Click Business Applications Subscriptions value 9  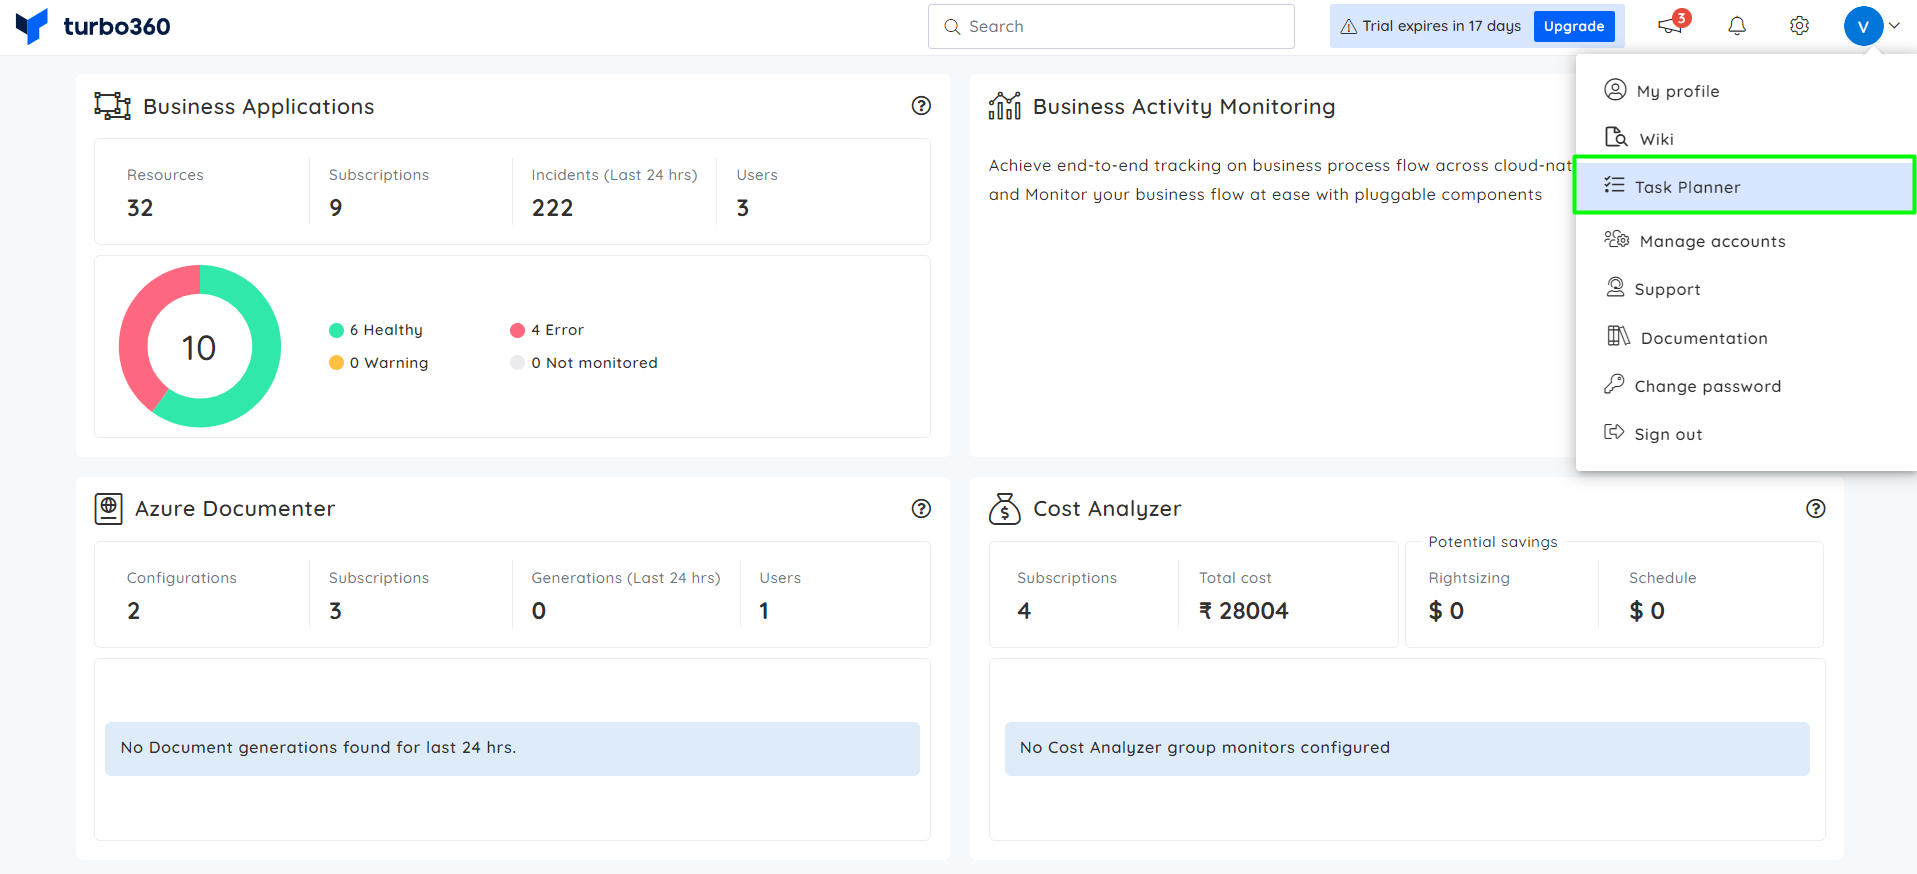336,208
